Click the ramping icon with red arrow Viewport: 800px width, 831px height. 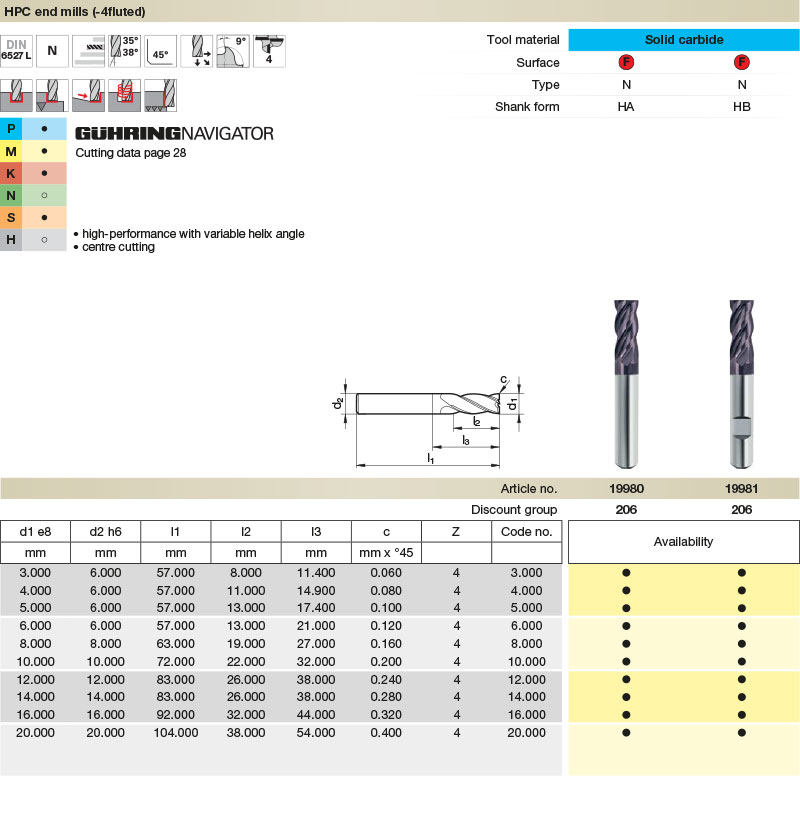pos(88,95)
